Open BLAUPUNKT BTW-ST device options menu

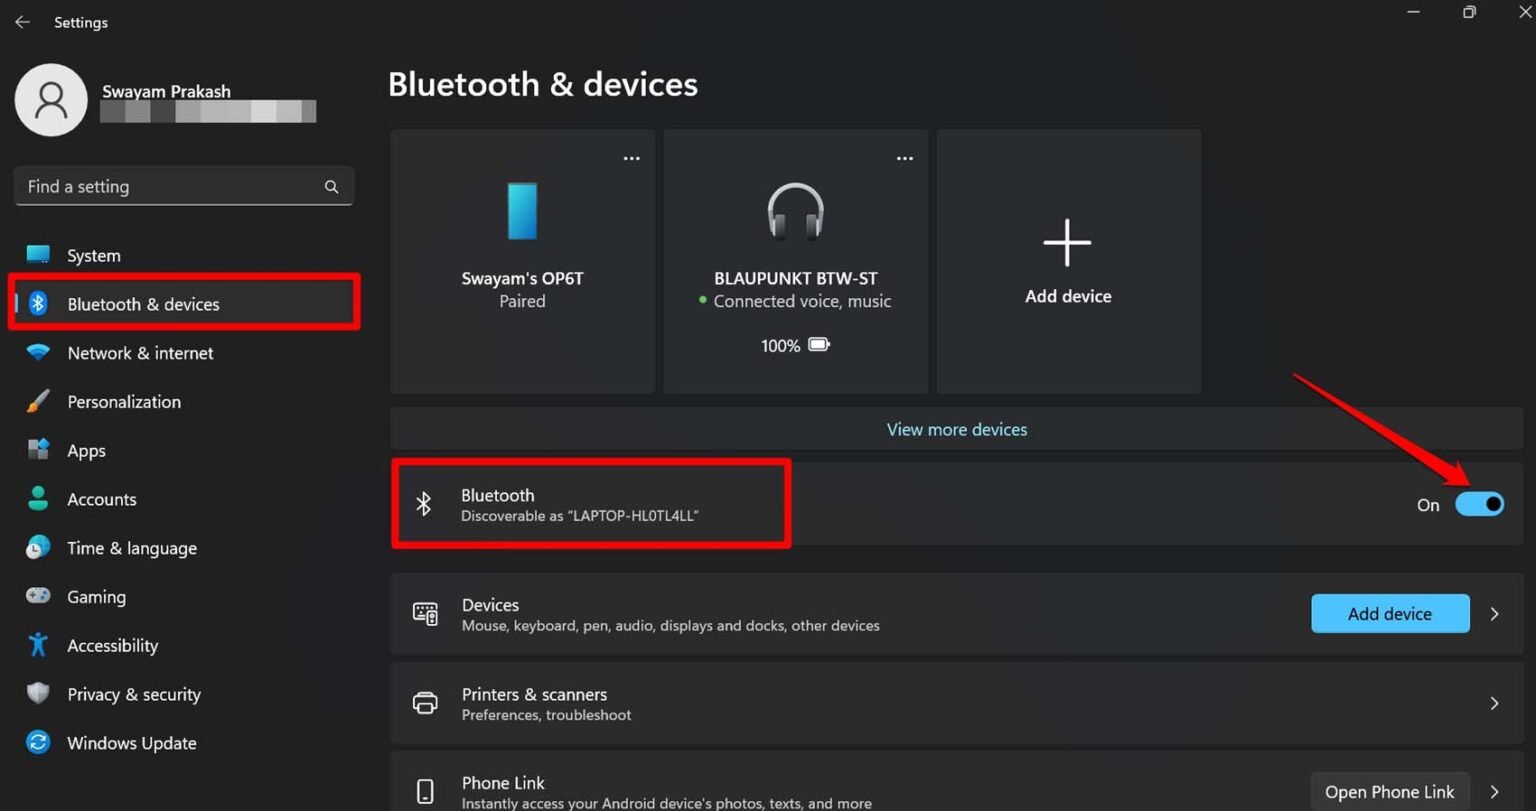pos(904,158)
